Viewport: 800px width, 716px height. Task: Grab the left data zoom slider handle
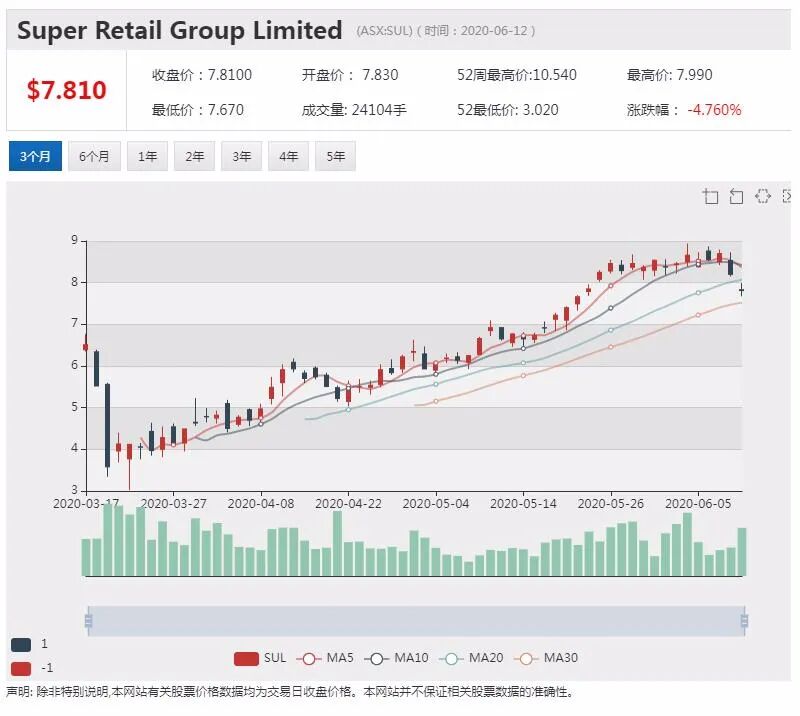pos(88,621)
